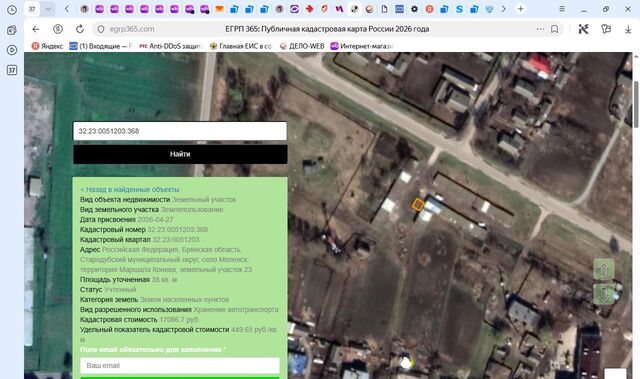The width and height of the screenshot is (640, 379).
Task: Click the Найти search button
Action: [x=180, y=154]
